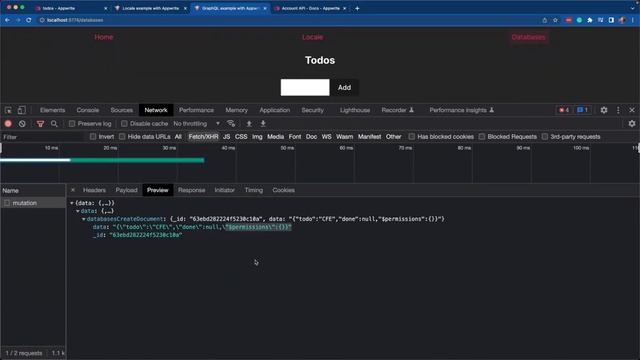Check the Invert filter checkbox
The image size is (640, 360).
tap(93, 137)
